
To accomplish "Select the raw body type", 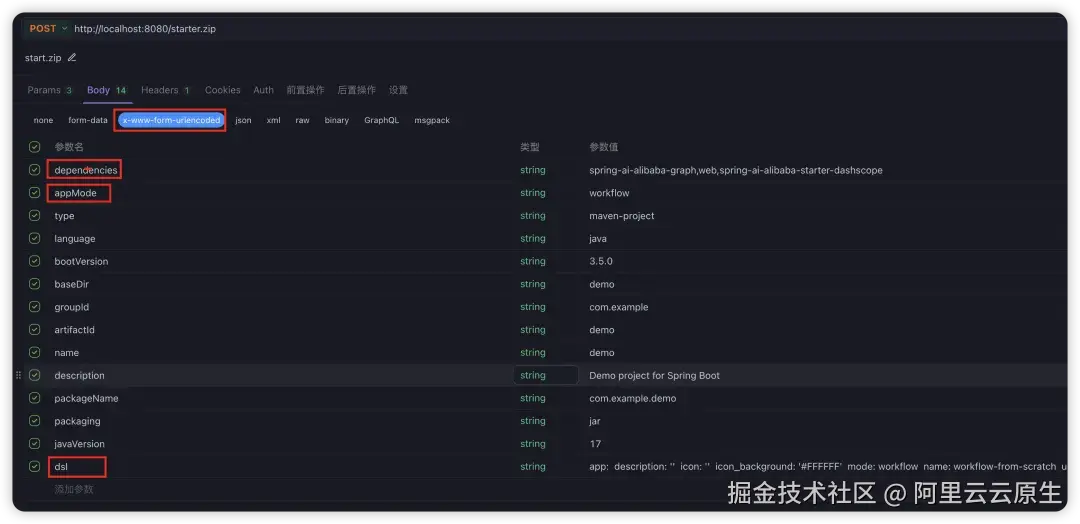I will 302,120.
